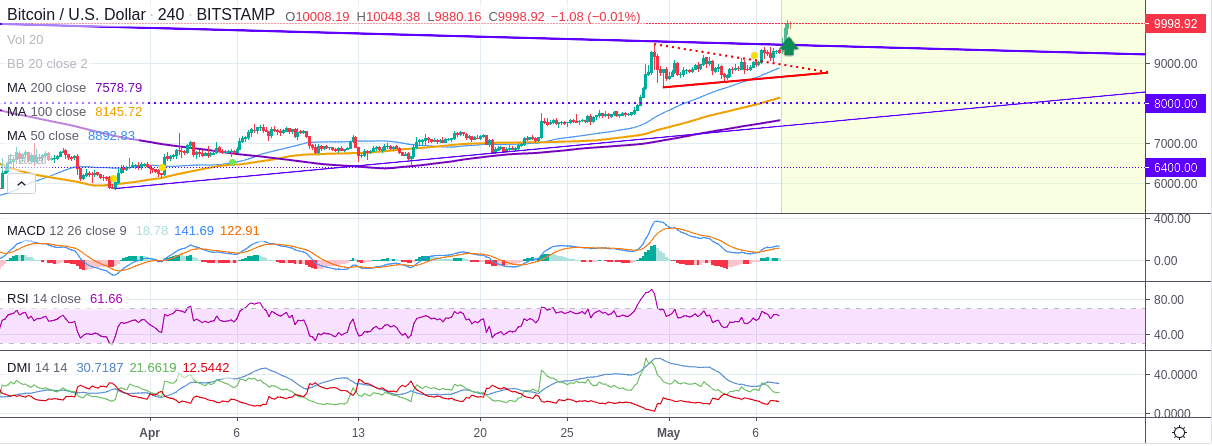
Task: Select the RSI 14 close legend
Action: tap(43, 298)
